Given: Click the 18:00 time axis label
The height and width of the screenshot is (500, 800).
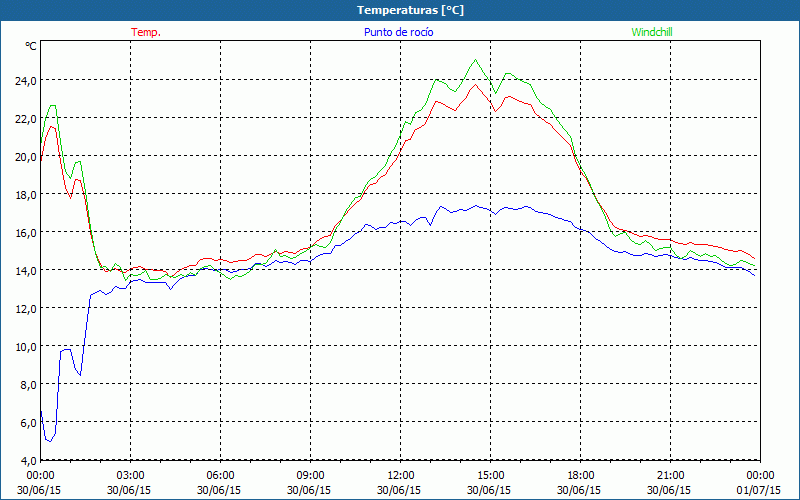Looking at the screenshot, I should [x=581, y=476].
